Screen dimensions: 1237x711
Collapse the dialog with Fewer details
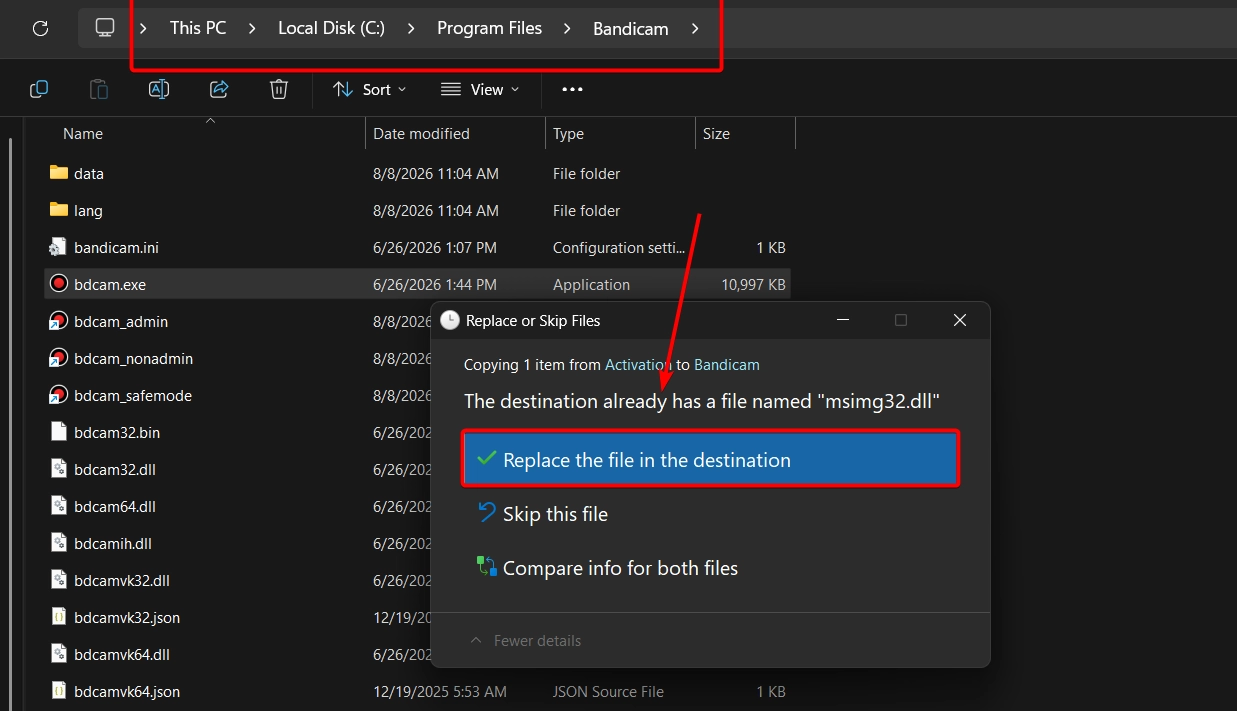click(x=525, y=640)
